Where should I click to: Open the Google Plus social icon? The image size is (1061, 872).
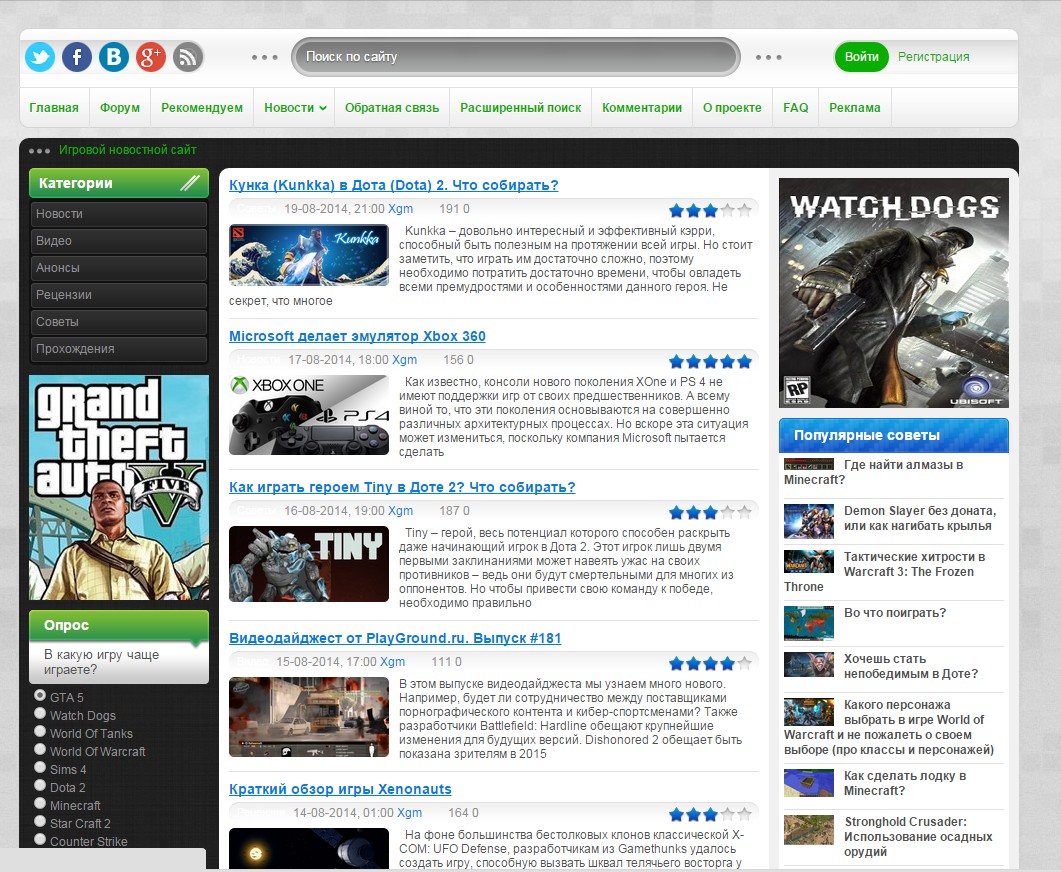pos(151,57)
